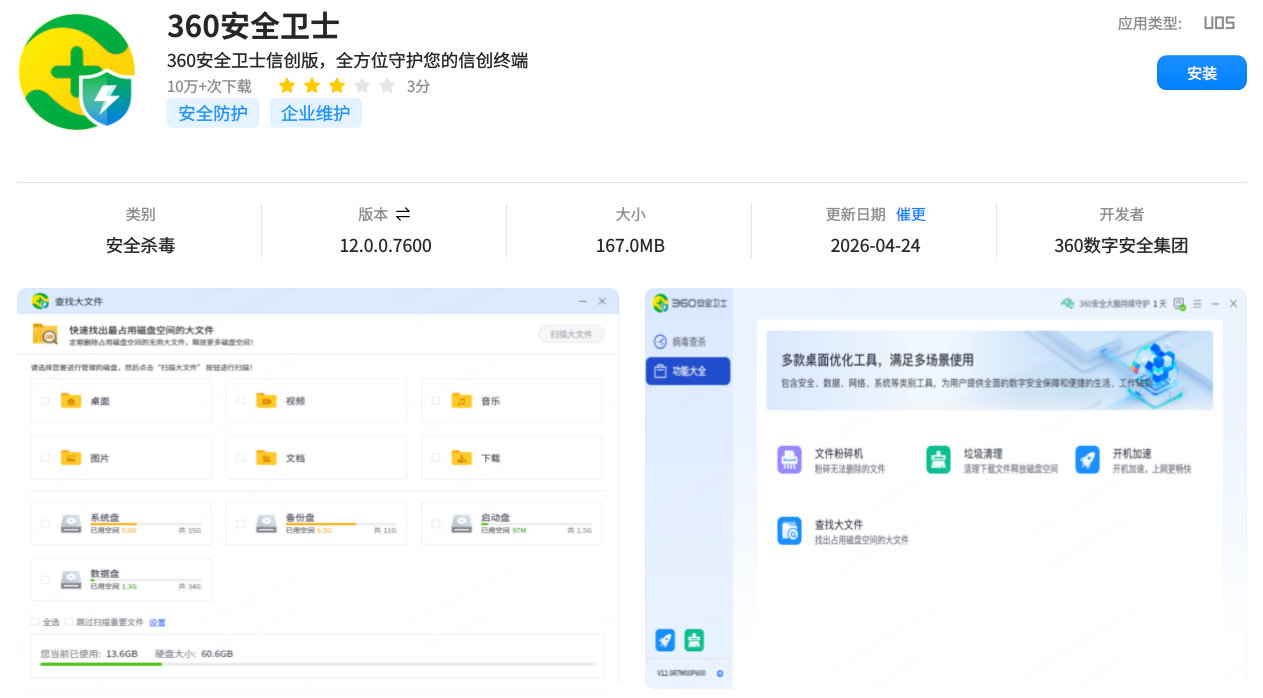Open the 开机加速 rocket tool icon
1263x698 pixels.
pyautogui.click(x=1087, y=459)
